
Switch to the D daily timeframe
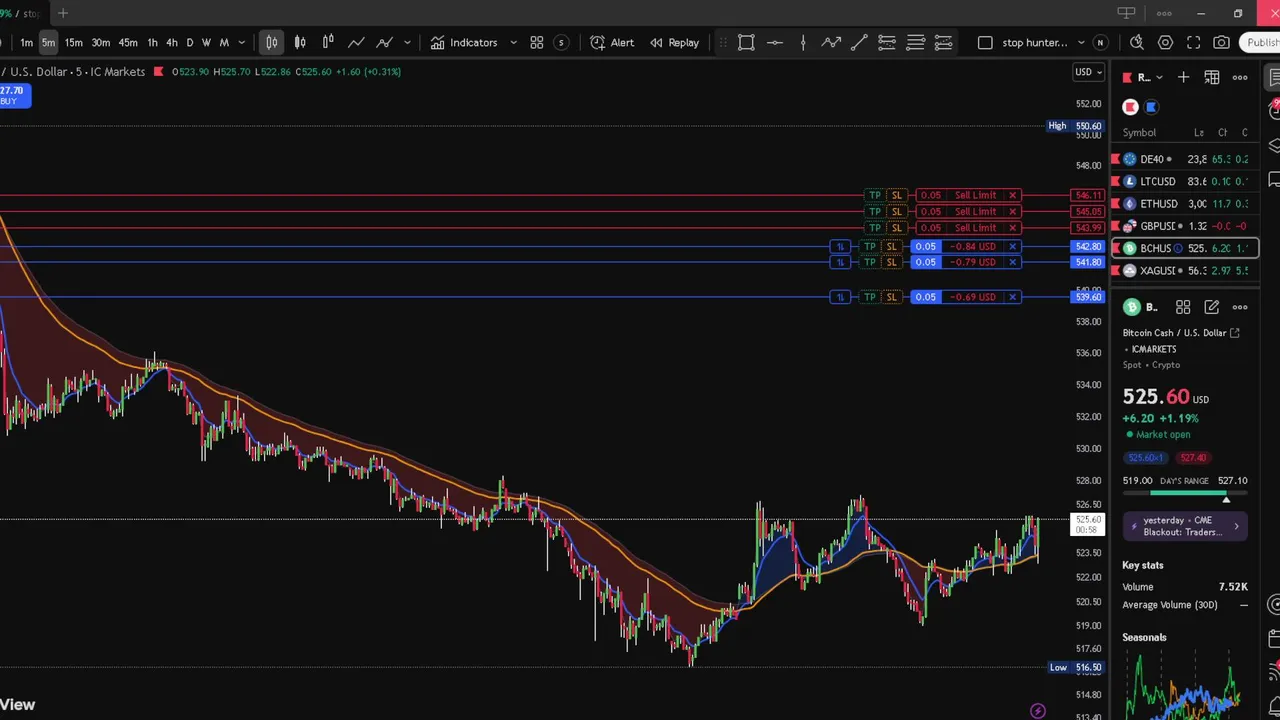(189, 42)
